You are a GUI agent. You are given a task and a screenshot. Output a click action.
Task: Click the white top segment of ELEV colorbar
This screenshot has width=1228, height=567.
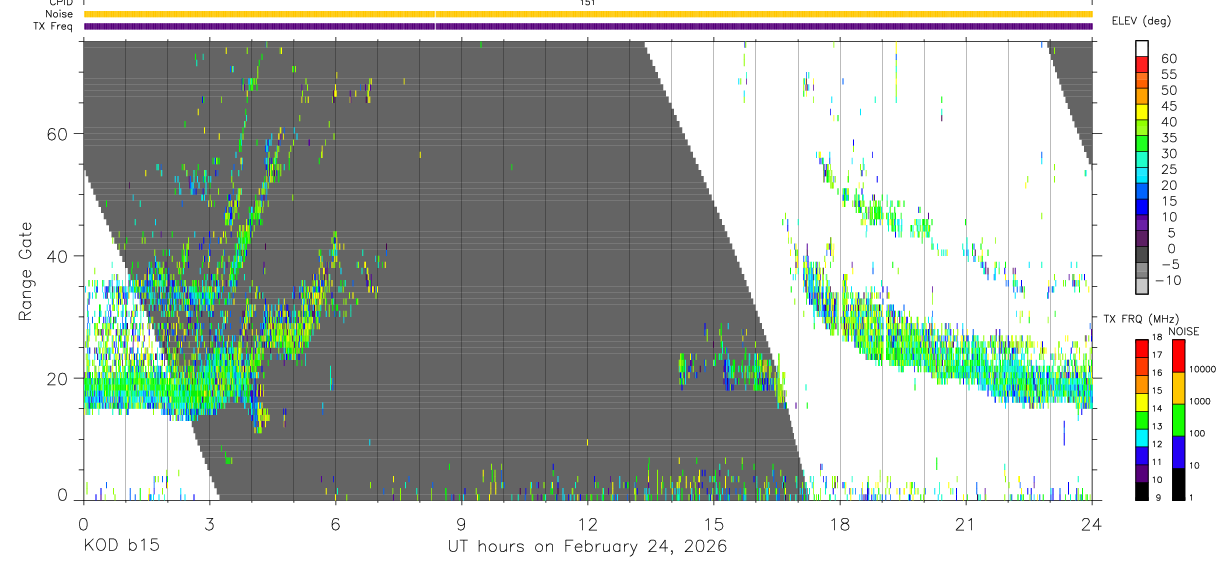click(x=1142, y=49)
